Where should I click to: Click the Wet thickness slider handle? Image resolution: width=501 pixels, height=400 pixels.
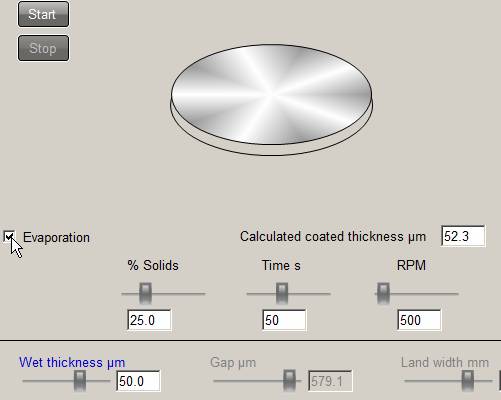80,381
